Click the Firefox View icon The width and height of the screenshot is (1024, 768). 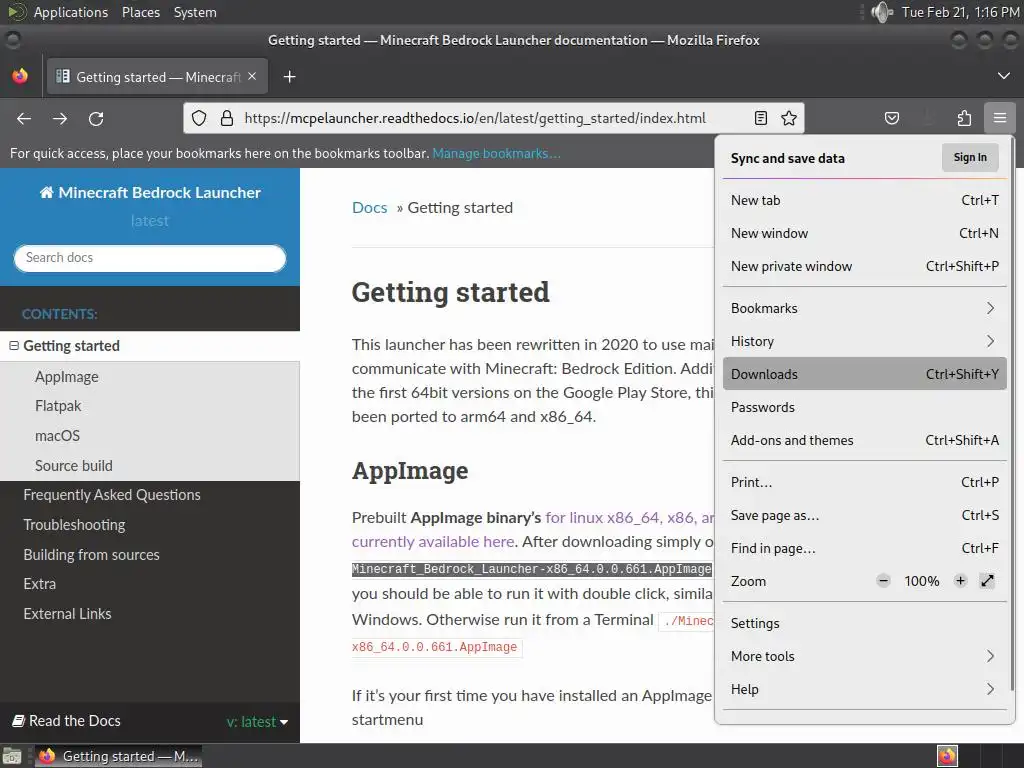(x=20, y=76)
